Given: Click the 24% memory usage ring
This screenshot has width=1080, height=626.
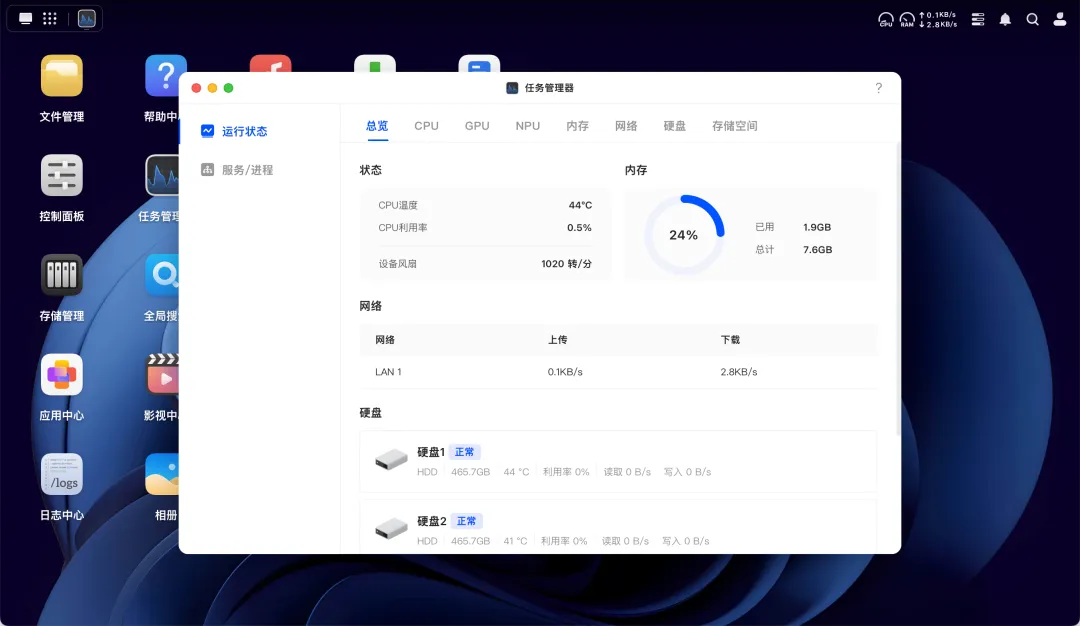Looking at the screenshot, I should pyautogui.click(x=684, y=236).
